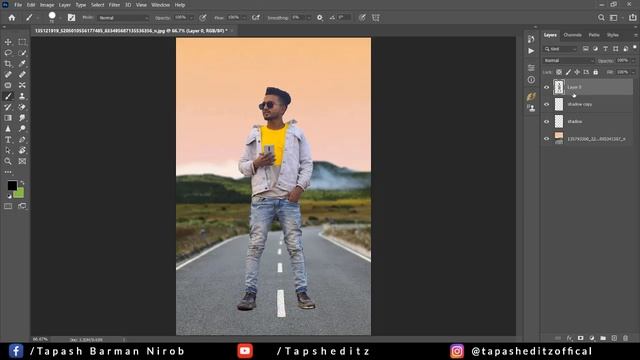Open the Smoothing value dropdown

coord(309,18)
